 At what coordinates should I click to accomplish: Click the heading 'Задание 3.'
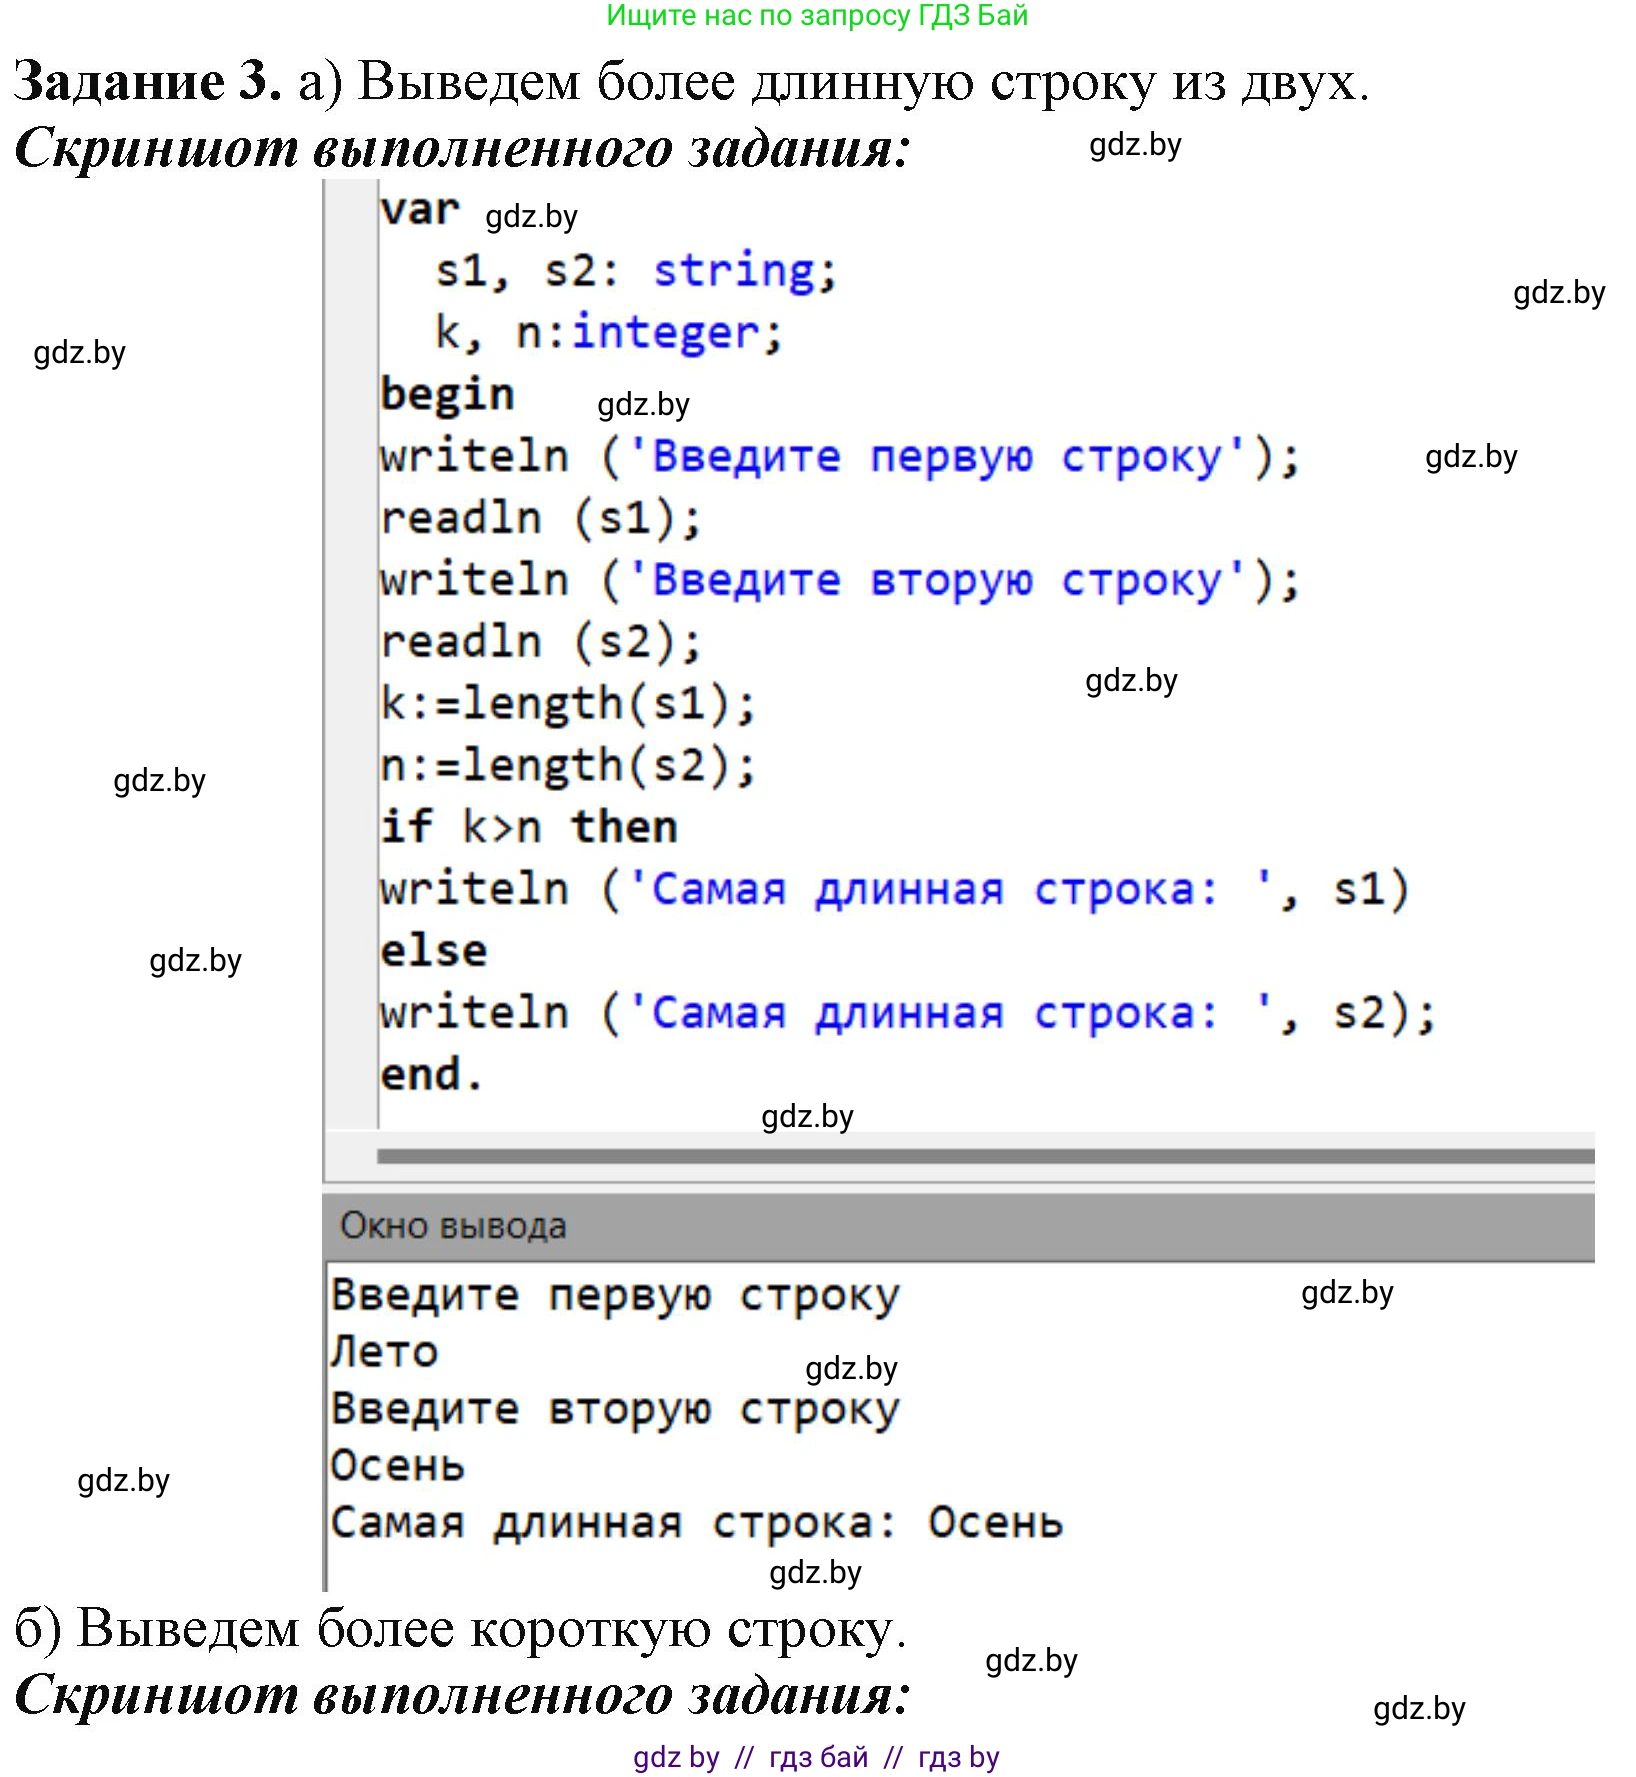coord(148,81)
